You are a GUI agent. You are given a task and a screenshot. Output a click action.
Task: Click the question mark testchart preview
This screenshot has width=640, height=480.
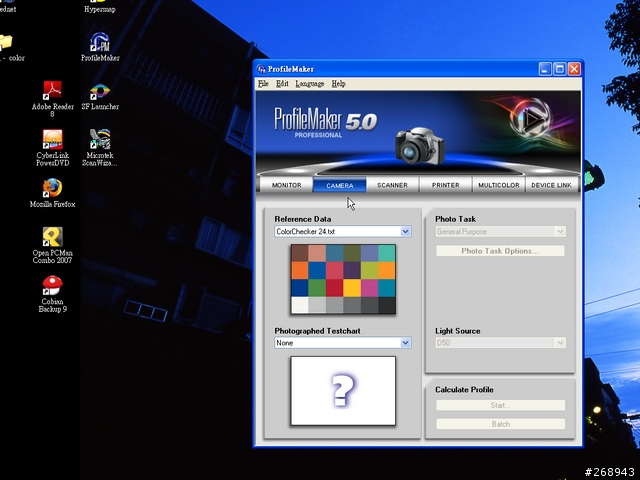pos(343,391)
